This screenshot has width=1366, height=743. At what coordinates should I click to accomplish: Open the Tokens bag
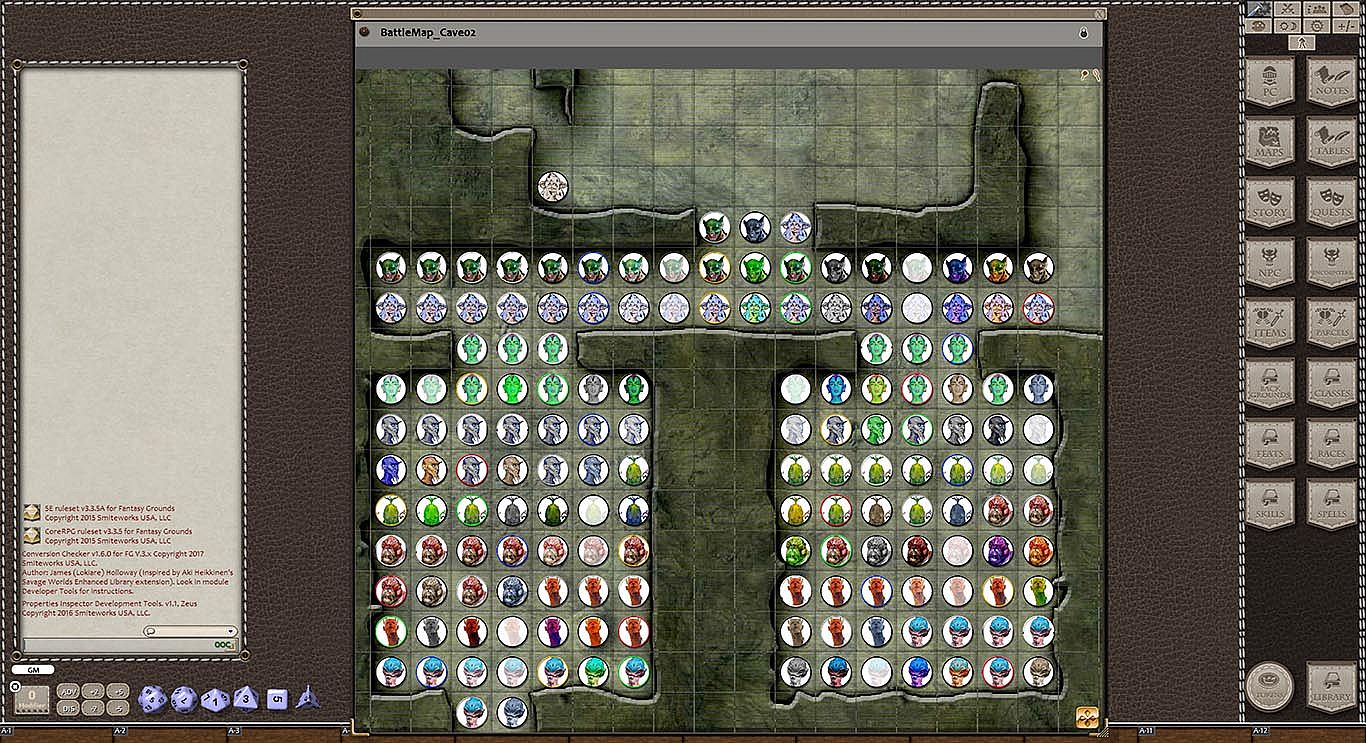click(x=1270, y=687)
